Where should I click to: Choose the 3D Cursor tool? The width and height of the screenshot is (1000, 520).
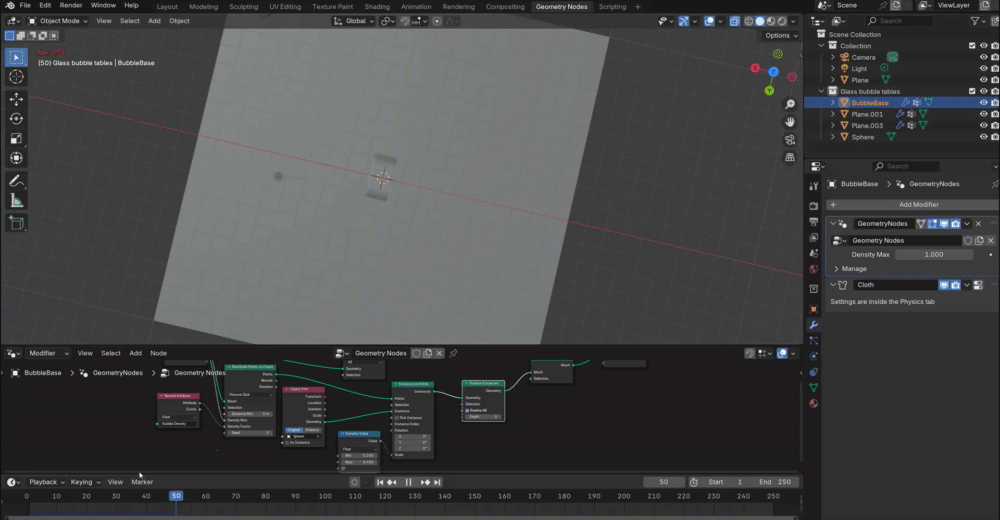click(x=16, y=77)
